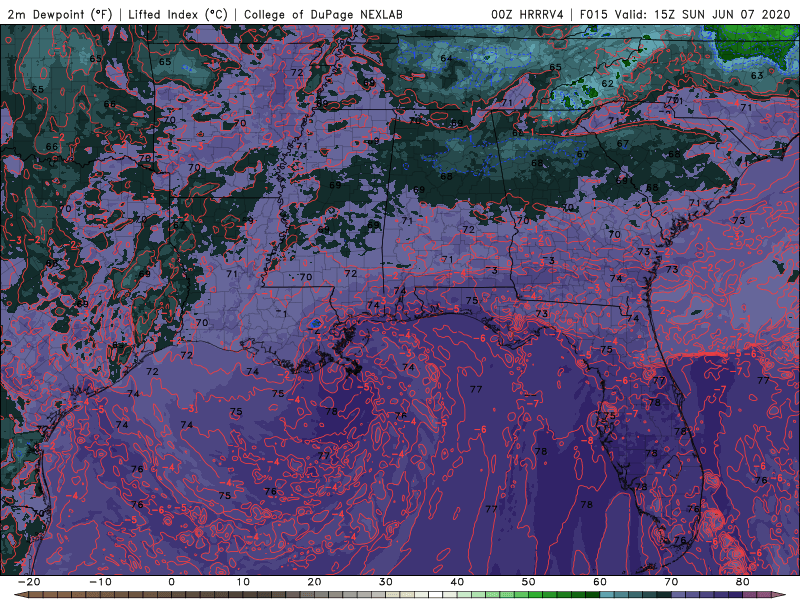Click the '-8' lifted index contour label
This screenshot has width=800, height=600.
[588, 440]
